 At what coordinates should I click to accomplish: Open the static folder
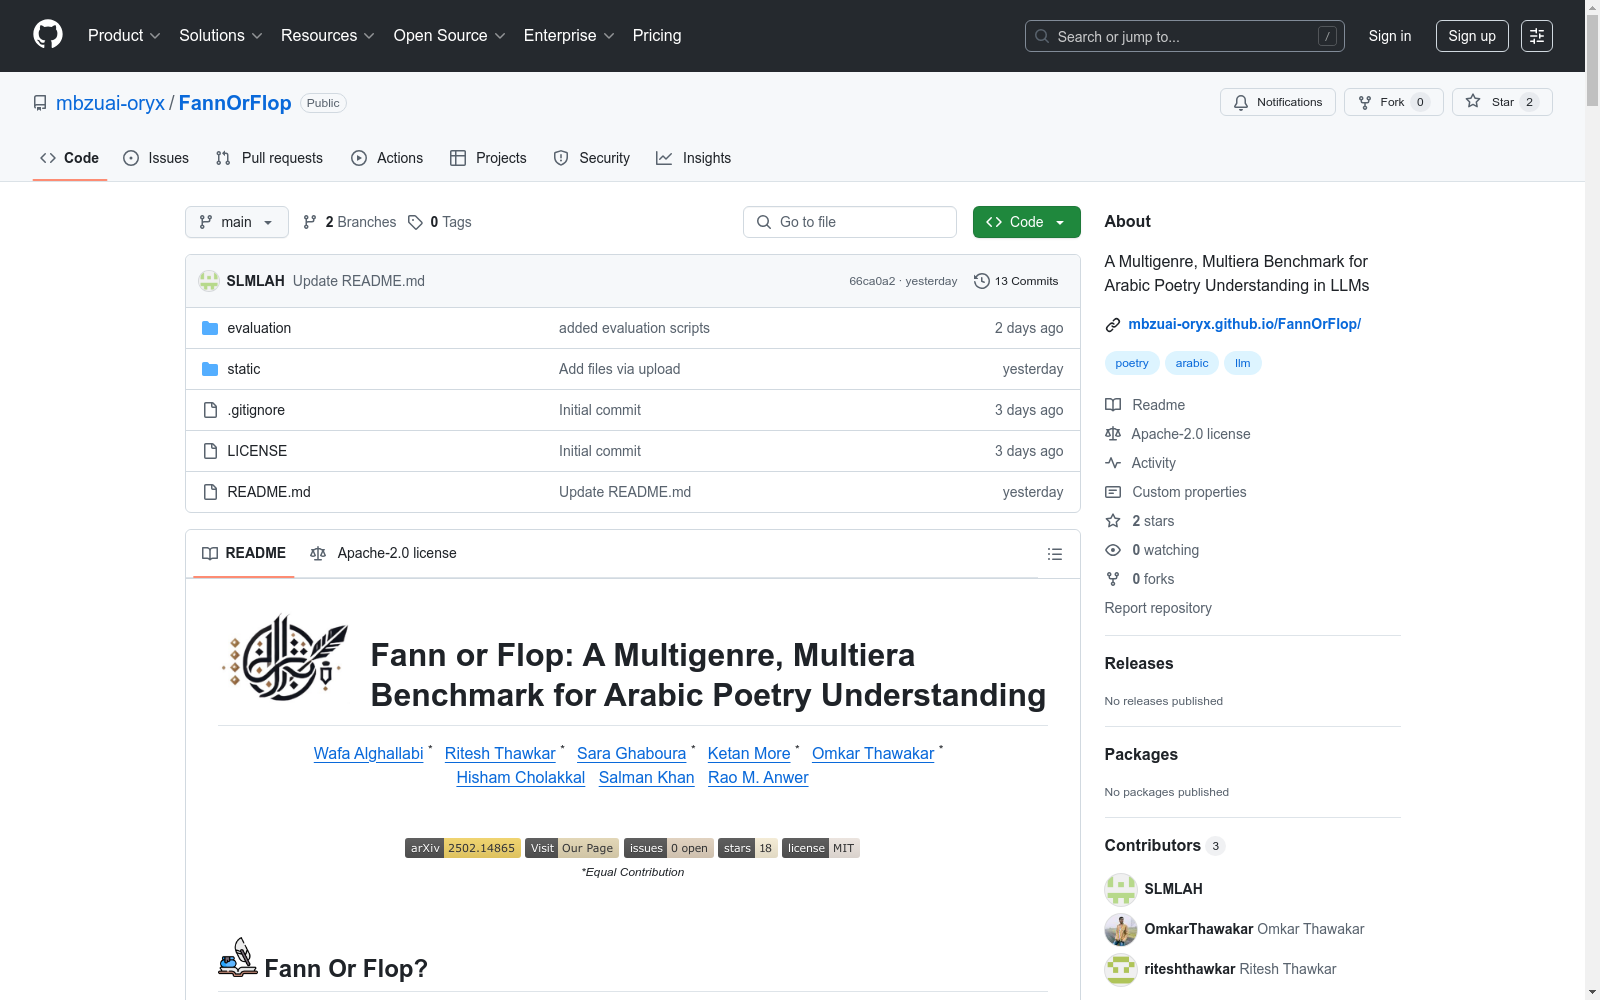click(243, 369)
